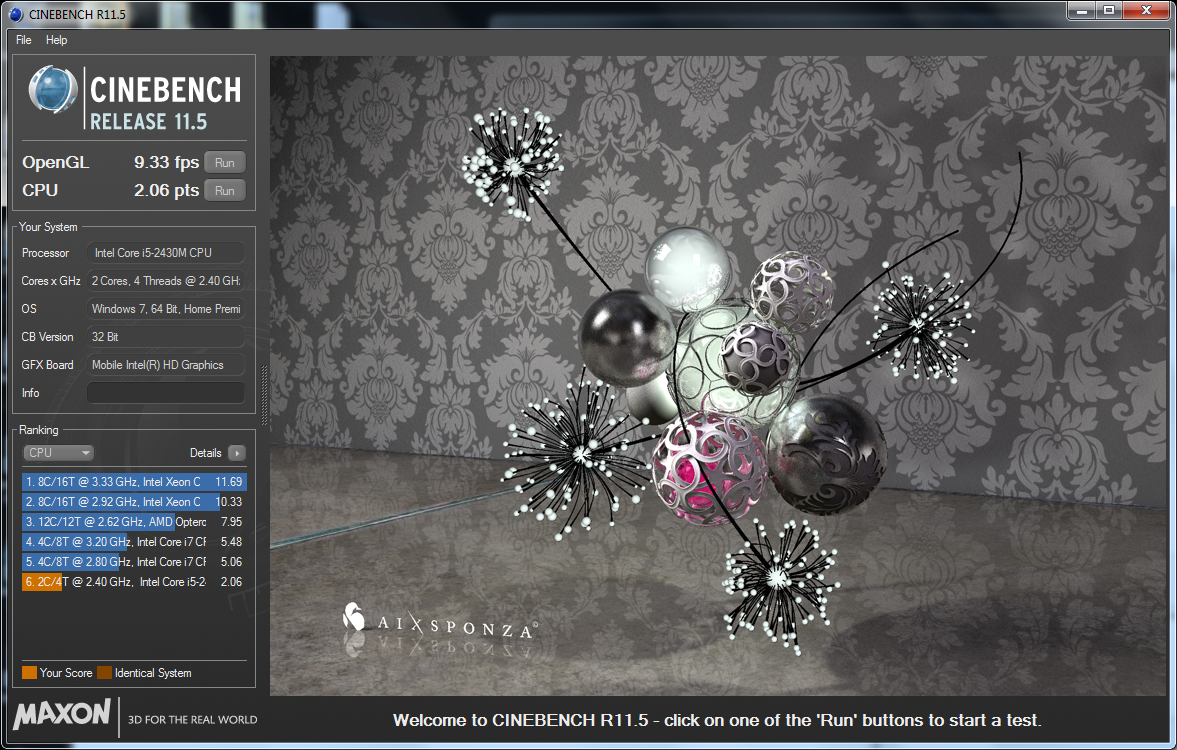Maximize the Cinebench window

coord(1109,11)
